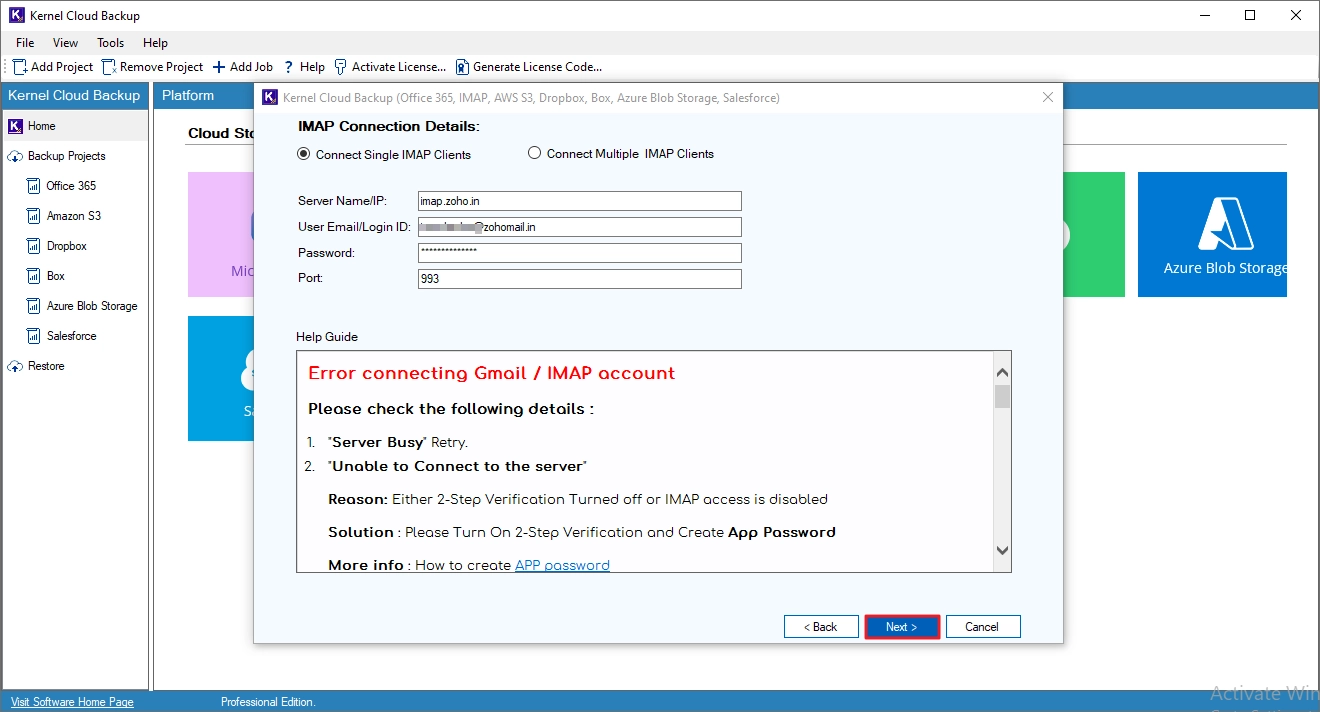Click Help Guide scroll down arrow
1320x712 pixels.
pos(1002,550)
